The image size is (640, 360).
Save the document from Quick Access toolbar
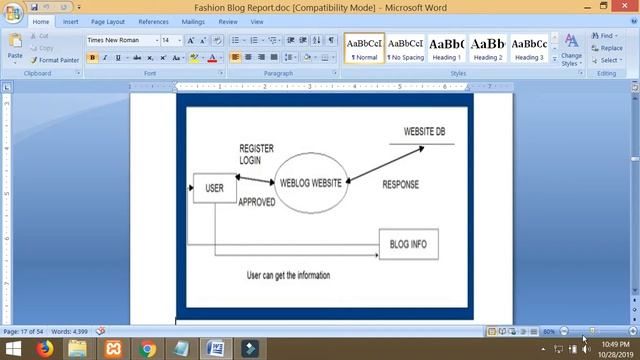tap(34, 7)
